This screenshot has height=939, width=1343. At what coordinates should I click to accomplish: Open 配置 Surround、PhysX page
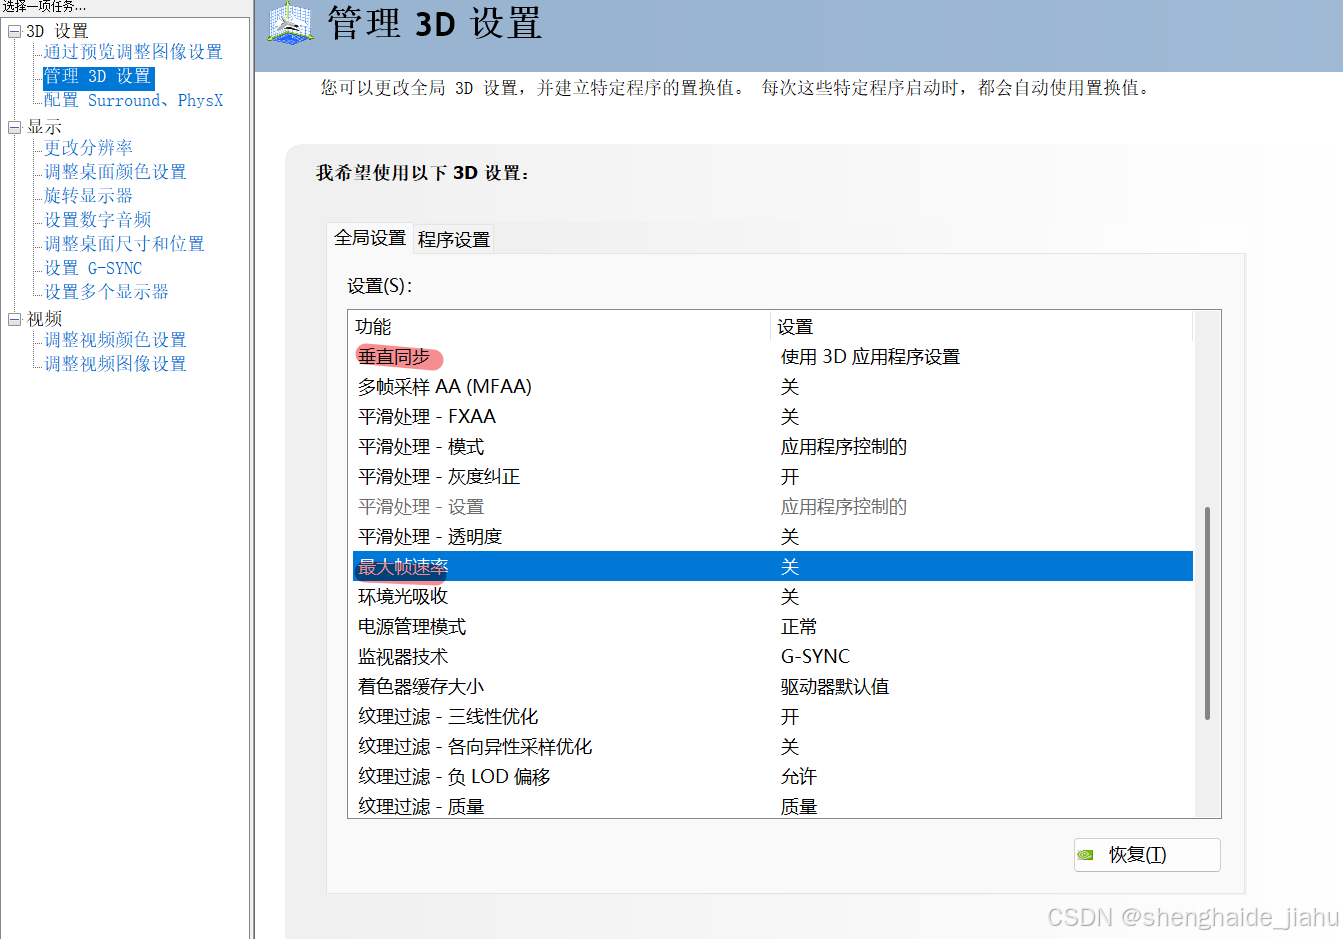[133, 100]
